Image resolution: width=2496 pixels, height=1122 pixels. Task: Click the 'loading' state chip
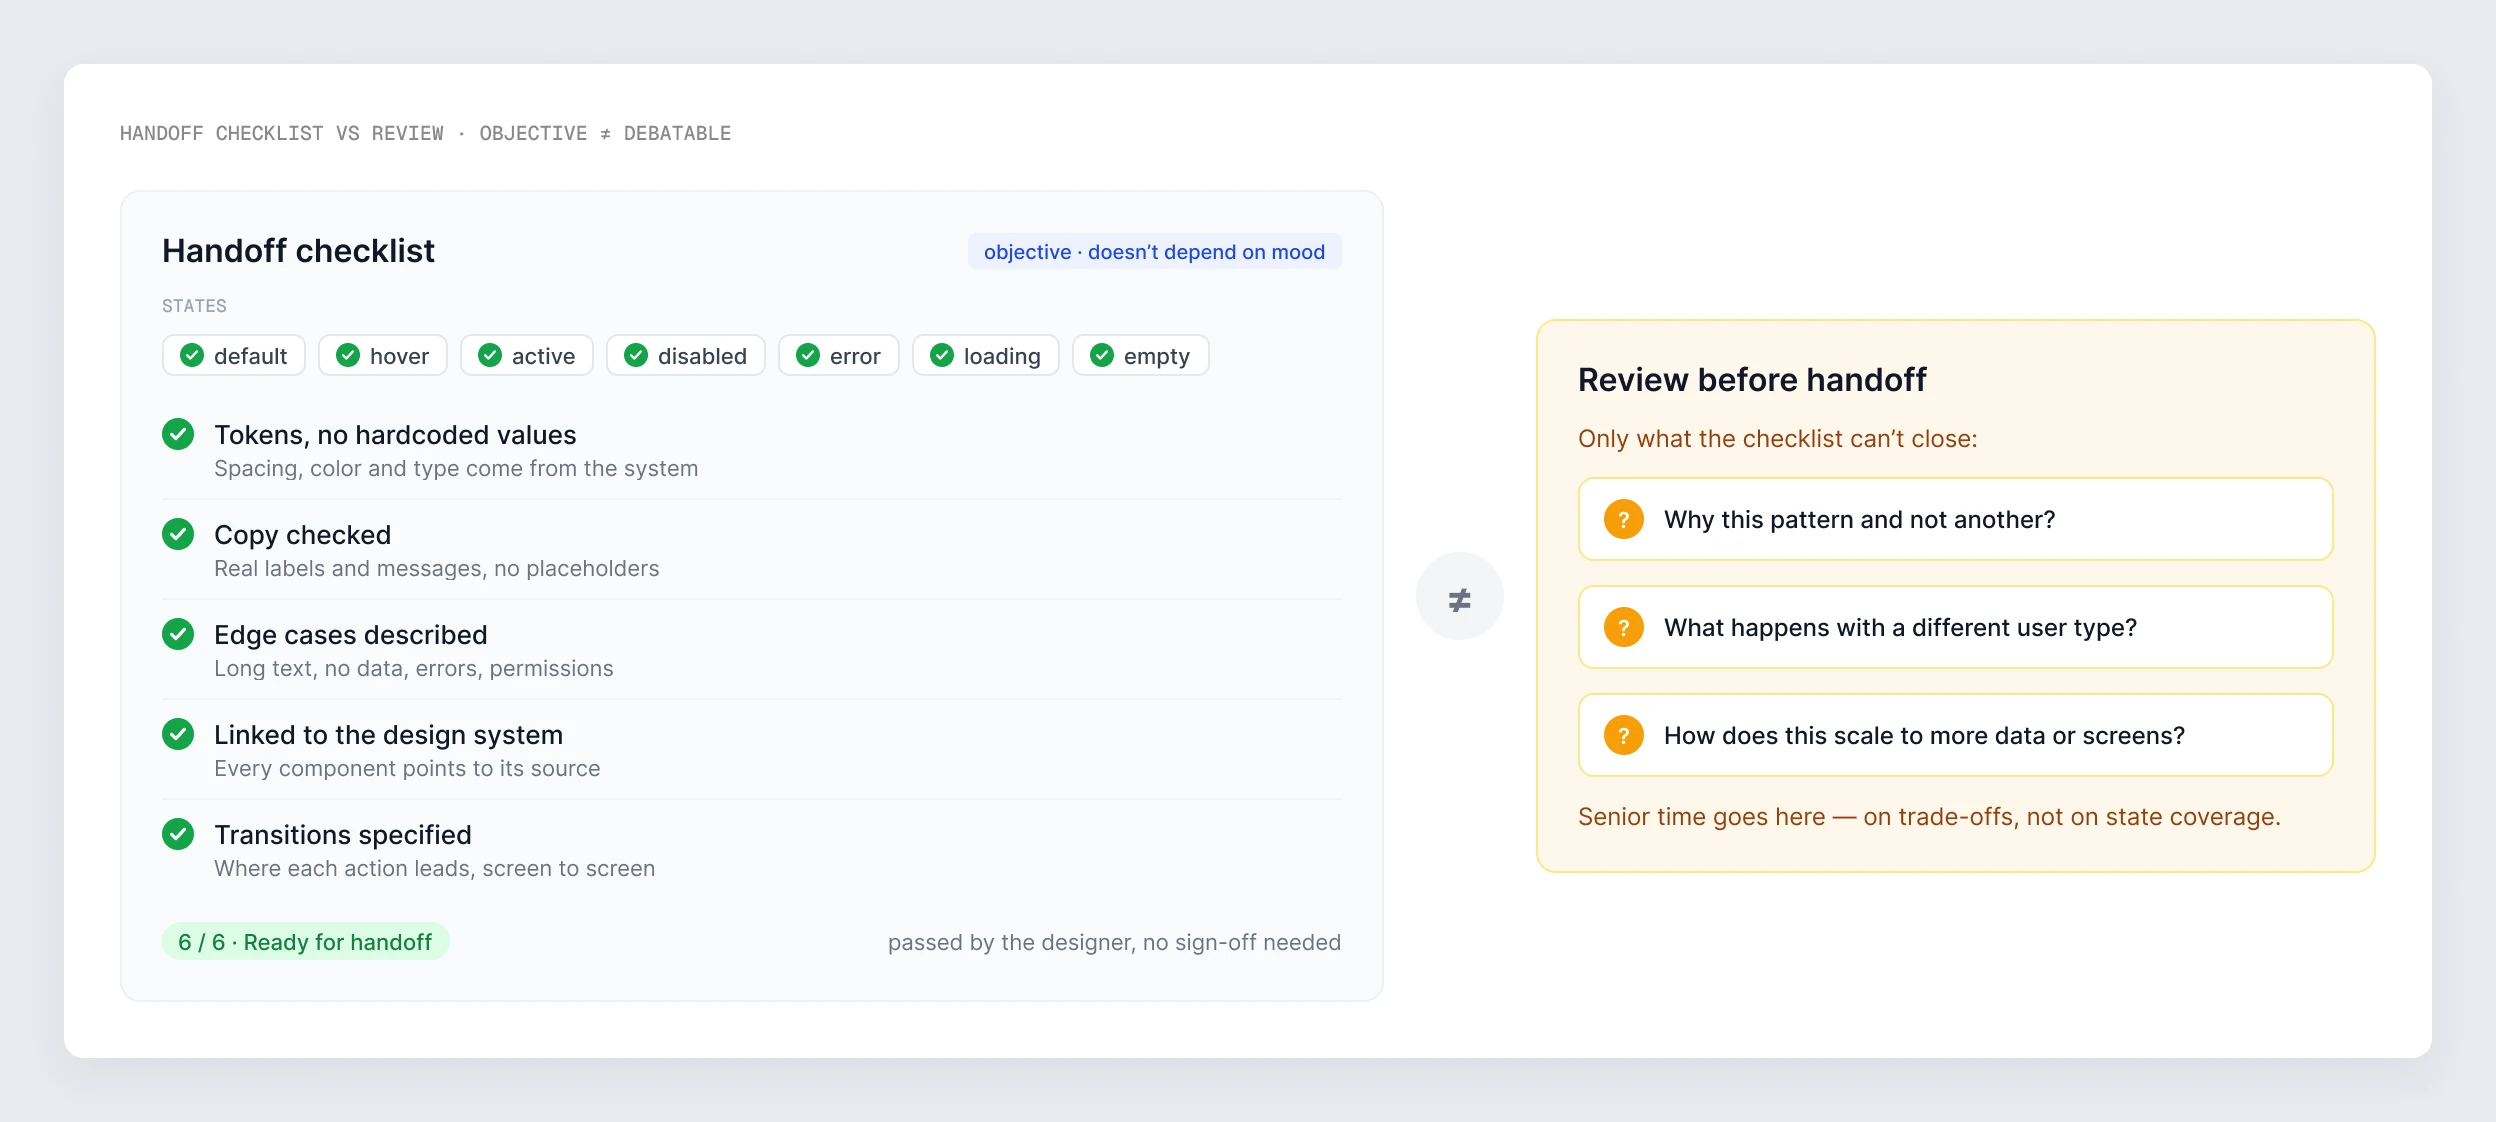point(986,355)
